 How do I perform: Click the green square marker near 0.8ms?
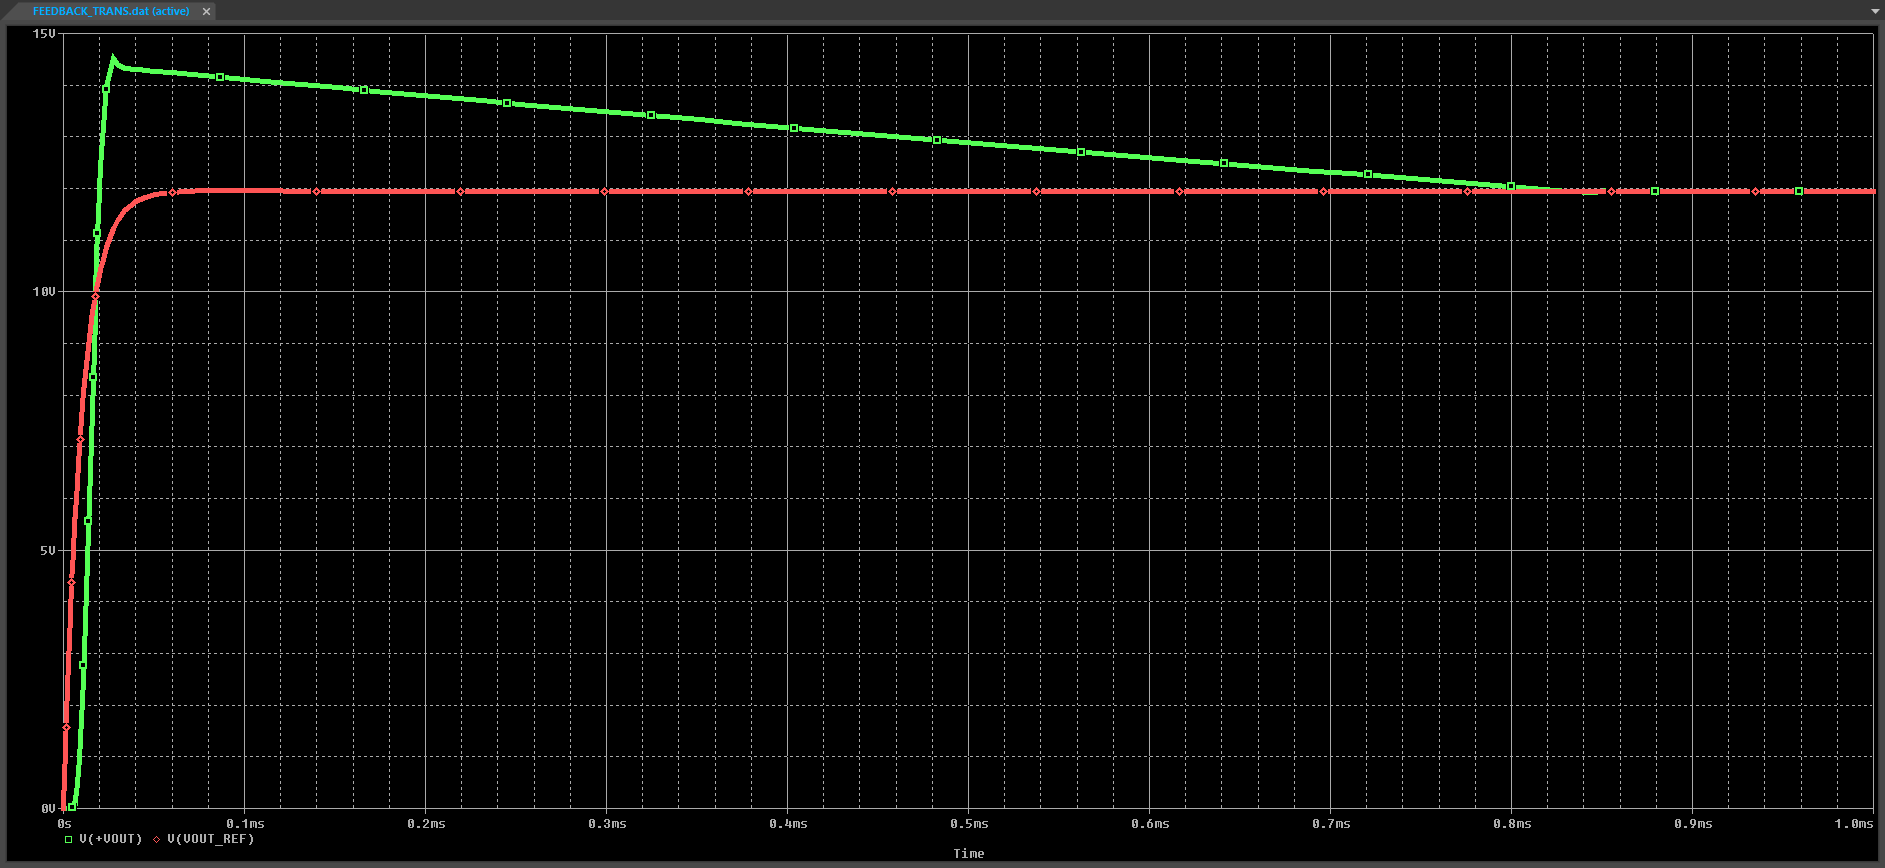click(x=1511, y=186)
